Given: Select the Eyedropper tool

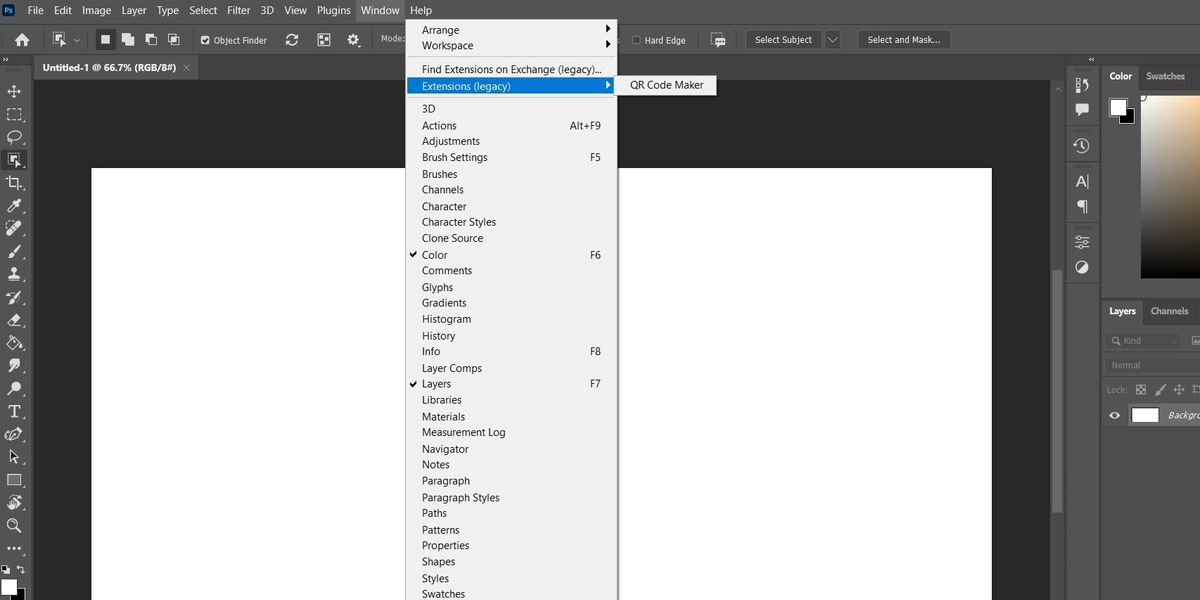Looking at the screenshot, I should (14, 206).
